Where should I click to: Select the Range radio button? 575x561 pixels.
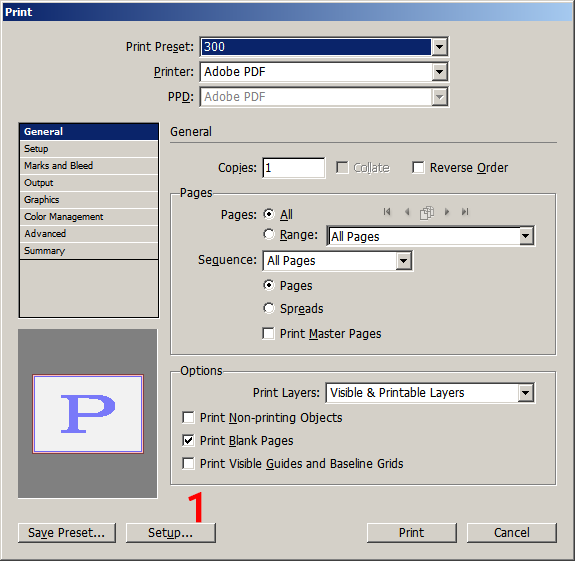point(269,234)
